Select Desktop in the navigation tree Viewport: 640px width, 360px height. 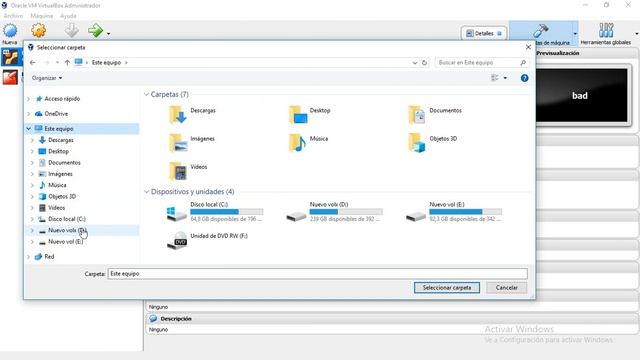(58, 151)
